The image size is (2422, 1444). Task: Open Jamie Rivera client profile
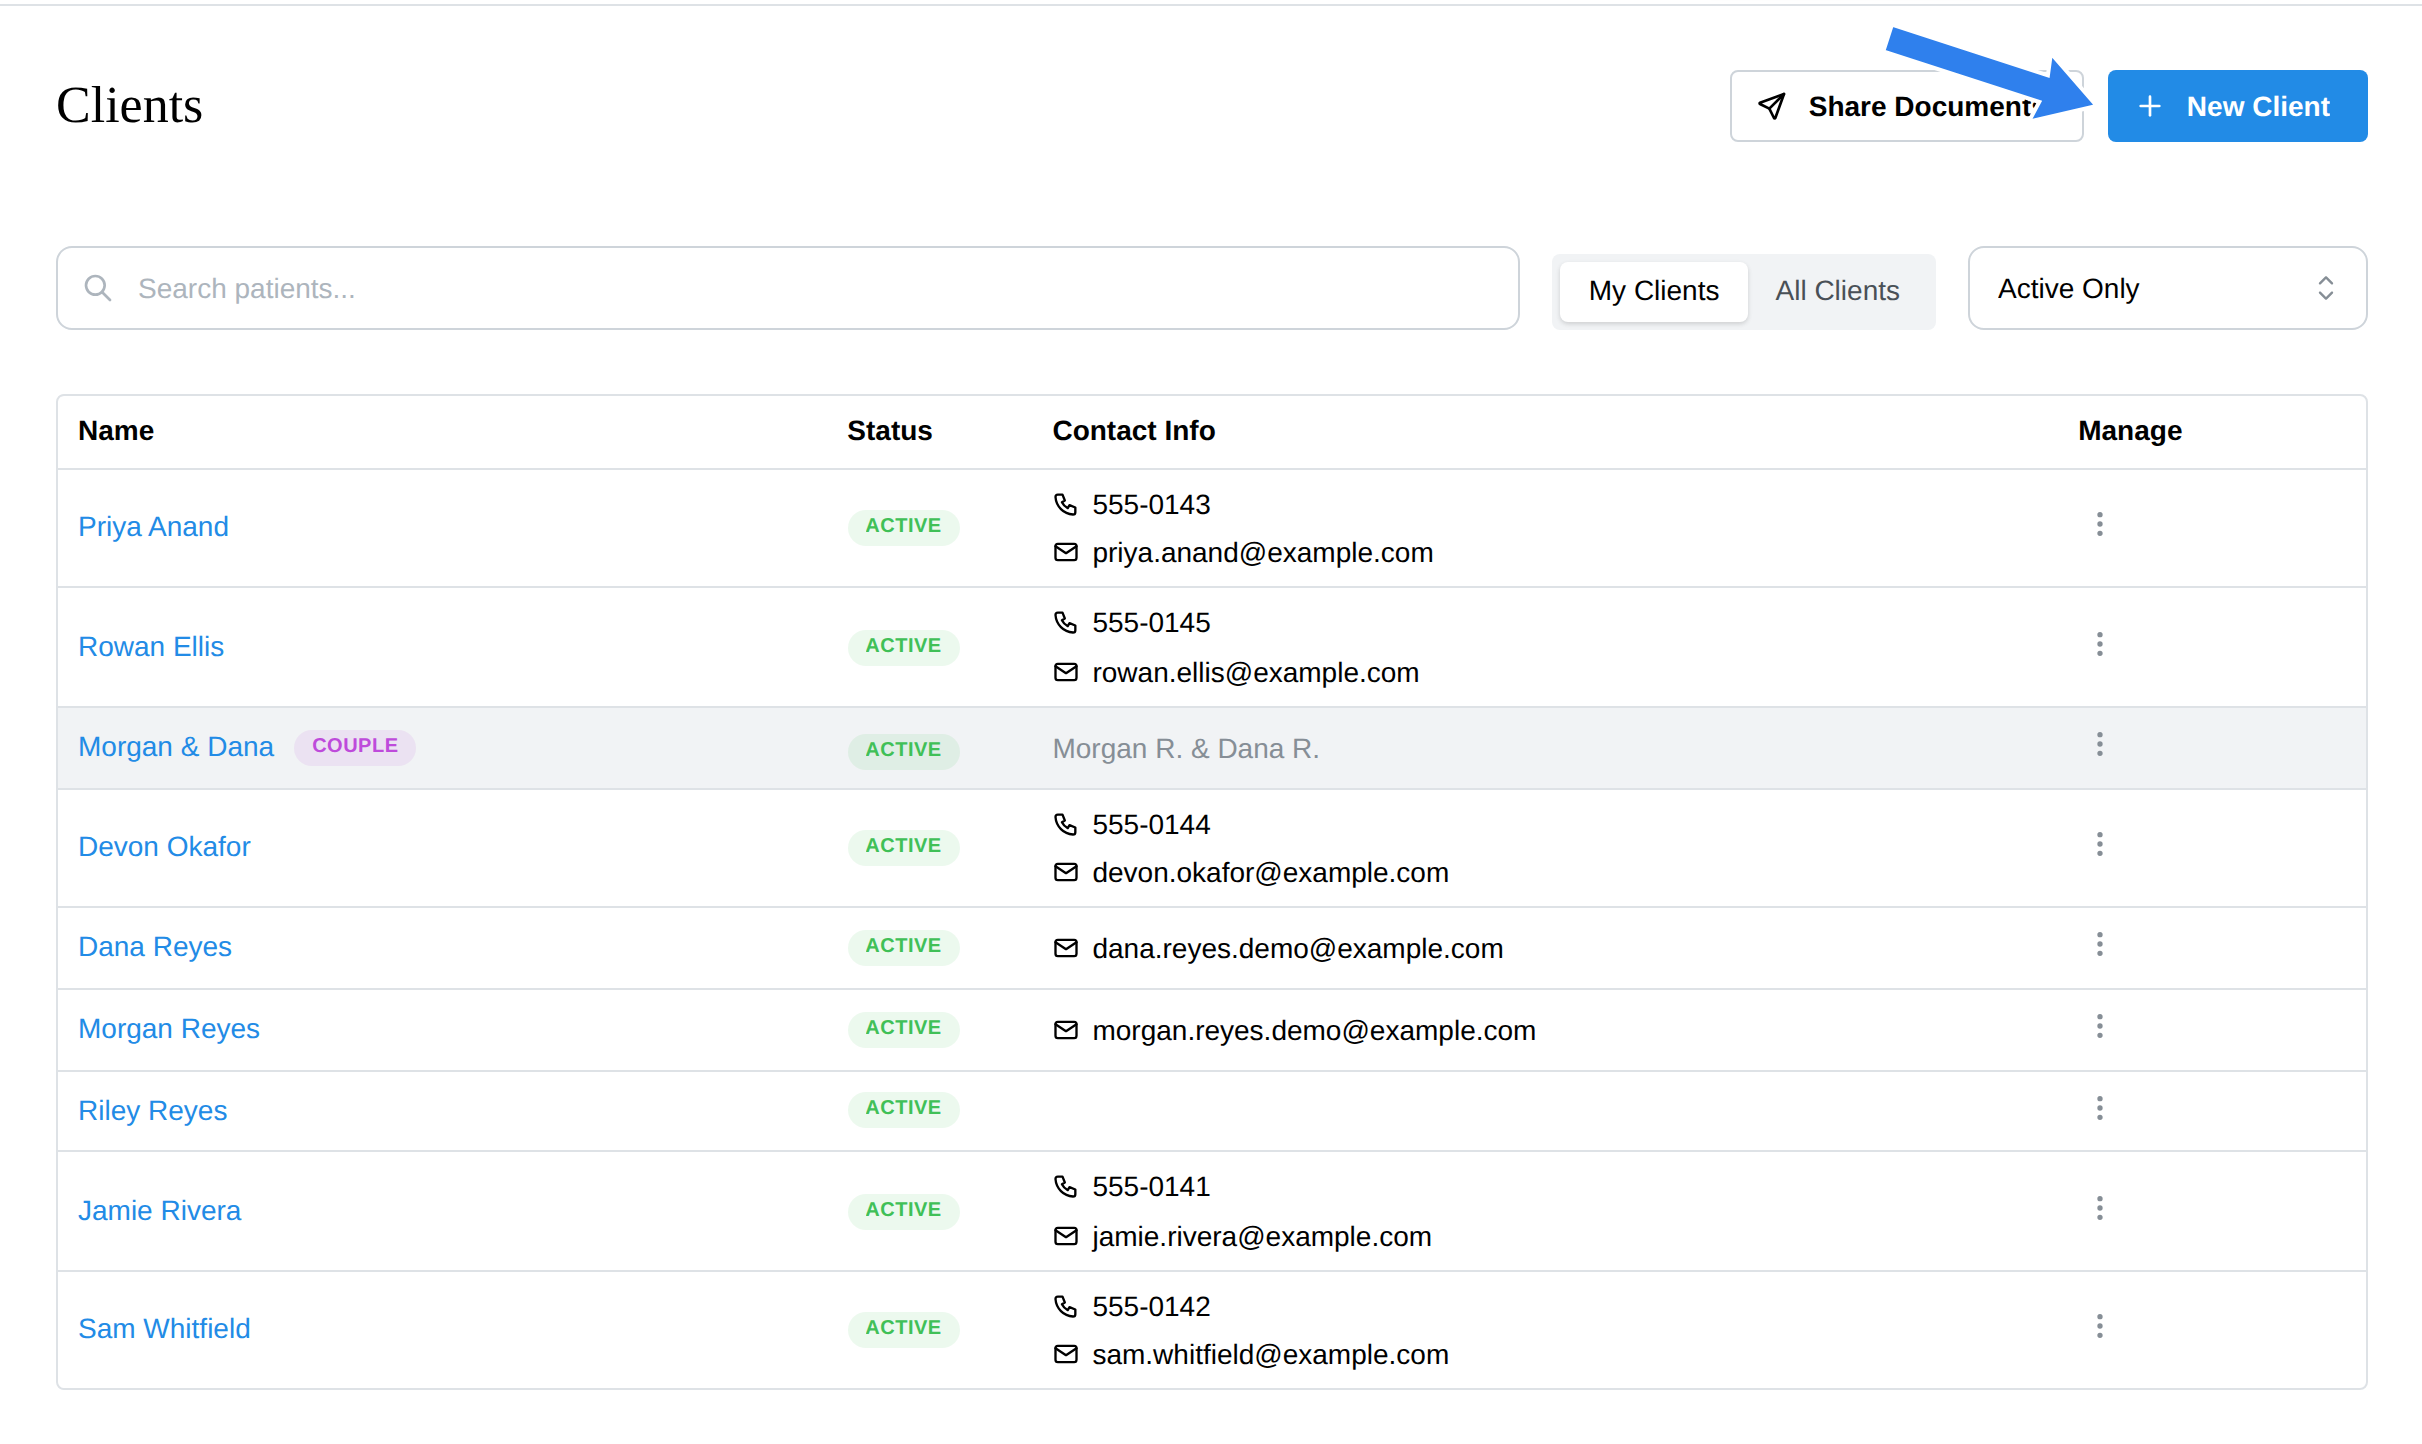[x=159, y=1210]
